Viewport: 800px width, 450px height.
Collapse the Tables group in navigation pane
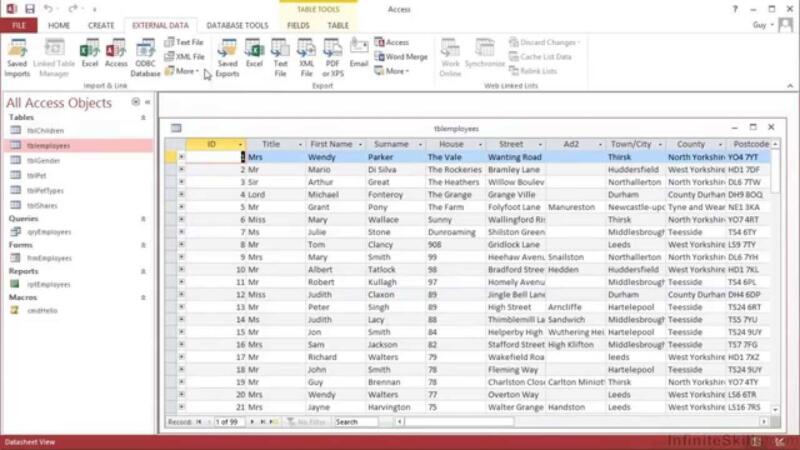click(x=143, y=118)
